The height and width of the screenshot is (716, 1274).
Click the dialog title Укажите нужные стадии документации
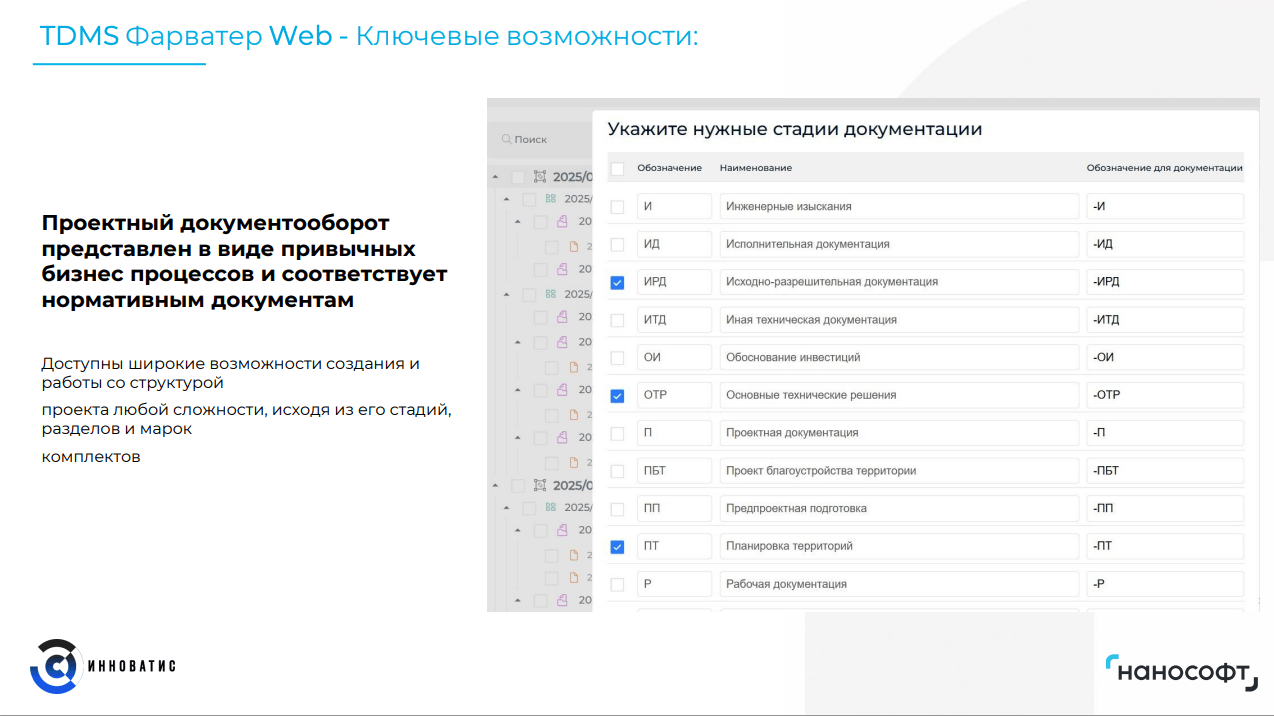(795, 129)
